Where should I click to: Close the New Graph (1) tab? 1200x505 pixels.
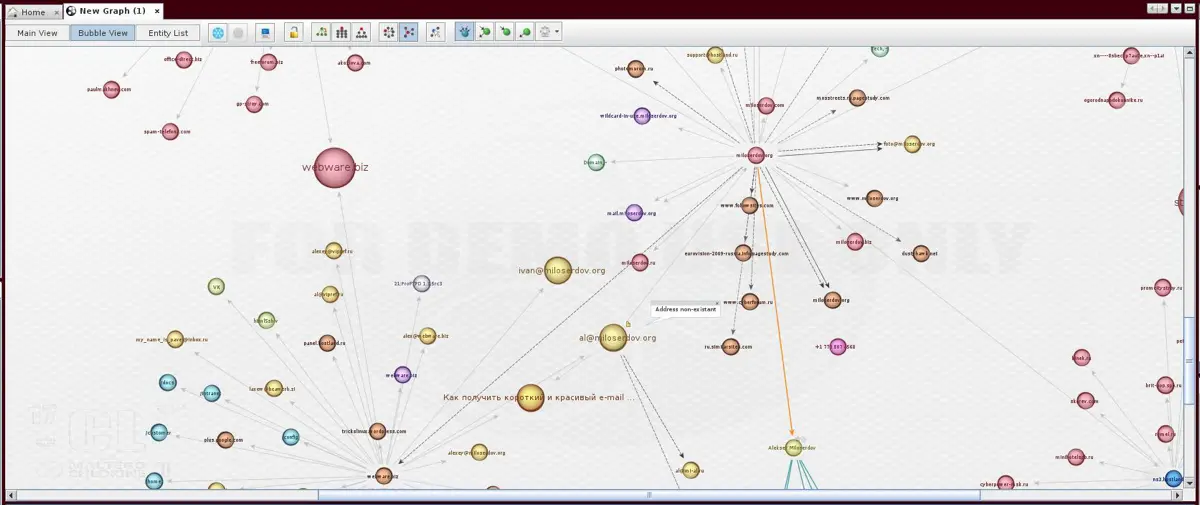point(158,11)
